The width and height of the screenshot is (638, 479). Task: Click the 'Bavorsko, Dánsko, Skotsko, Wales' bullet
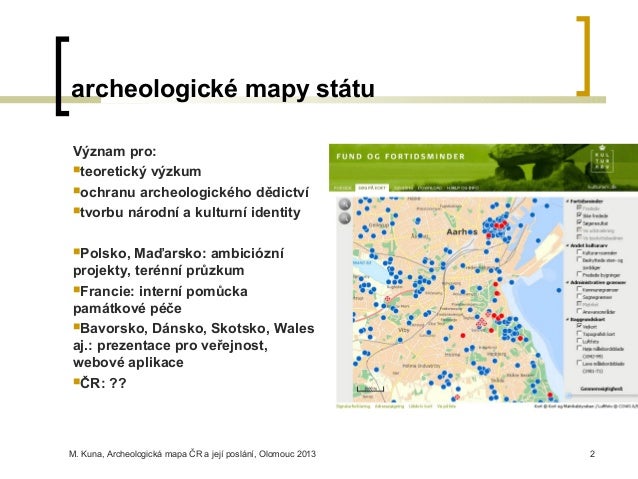[x=194, y=345]
